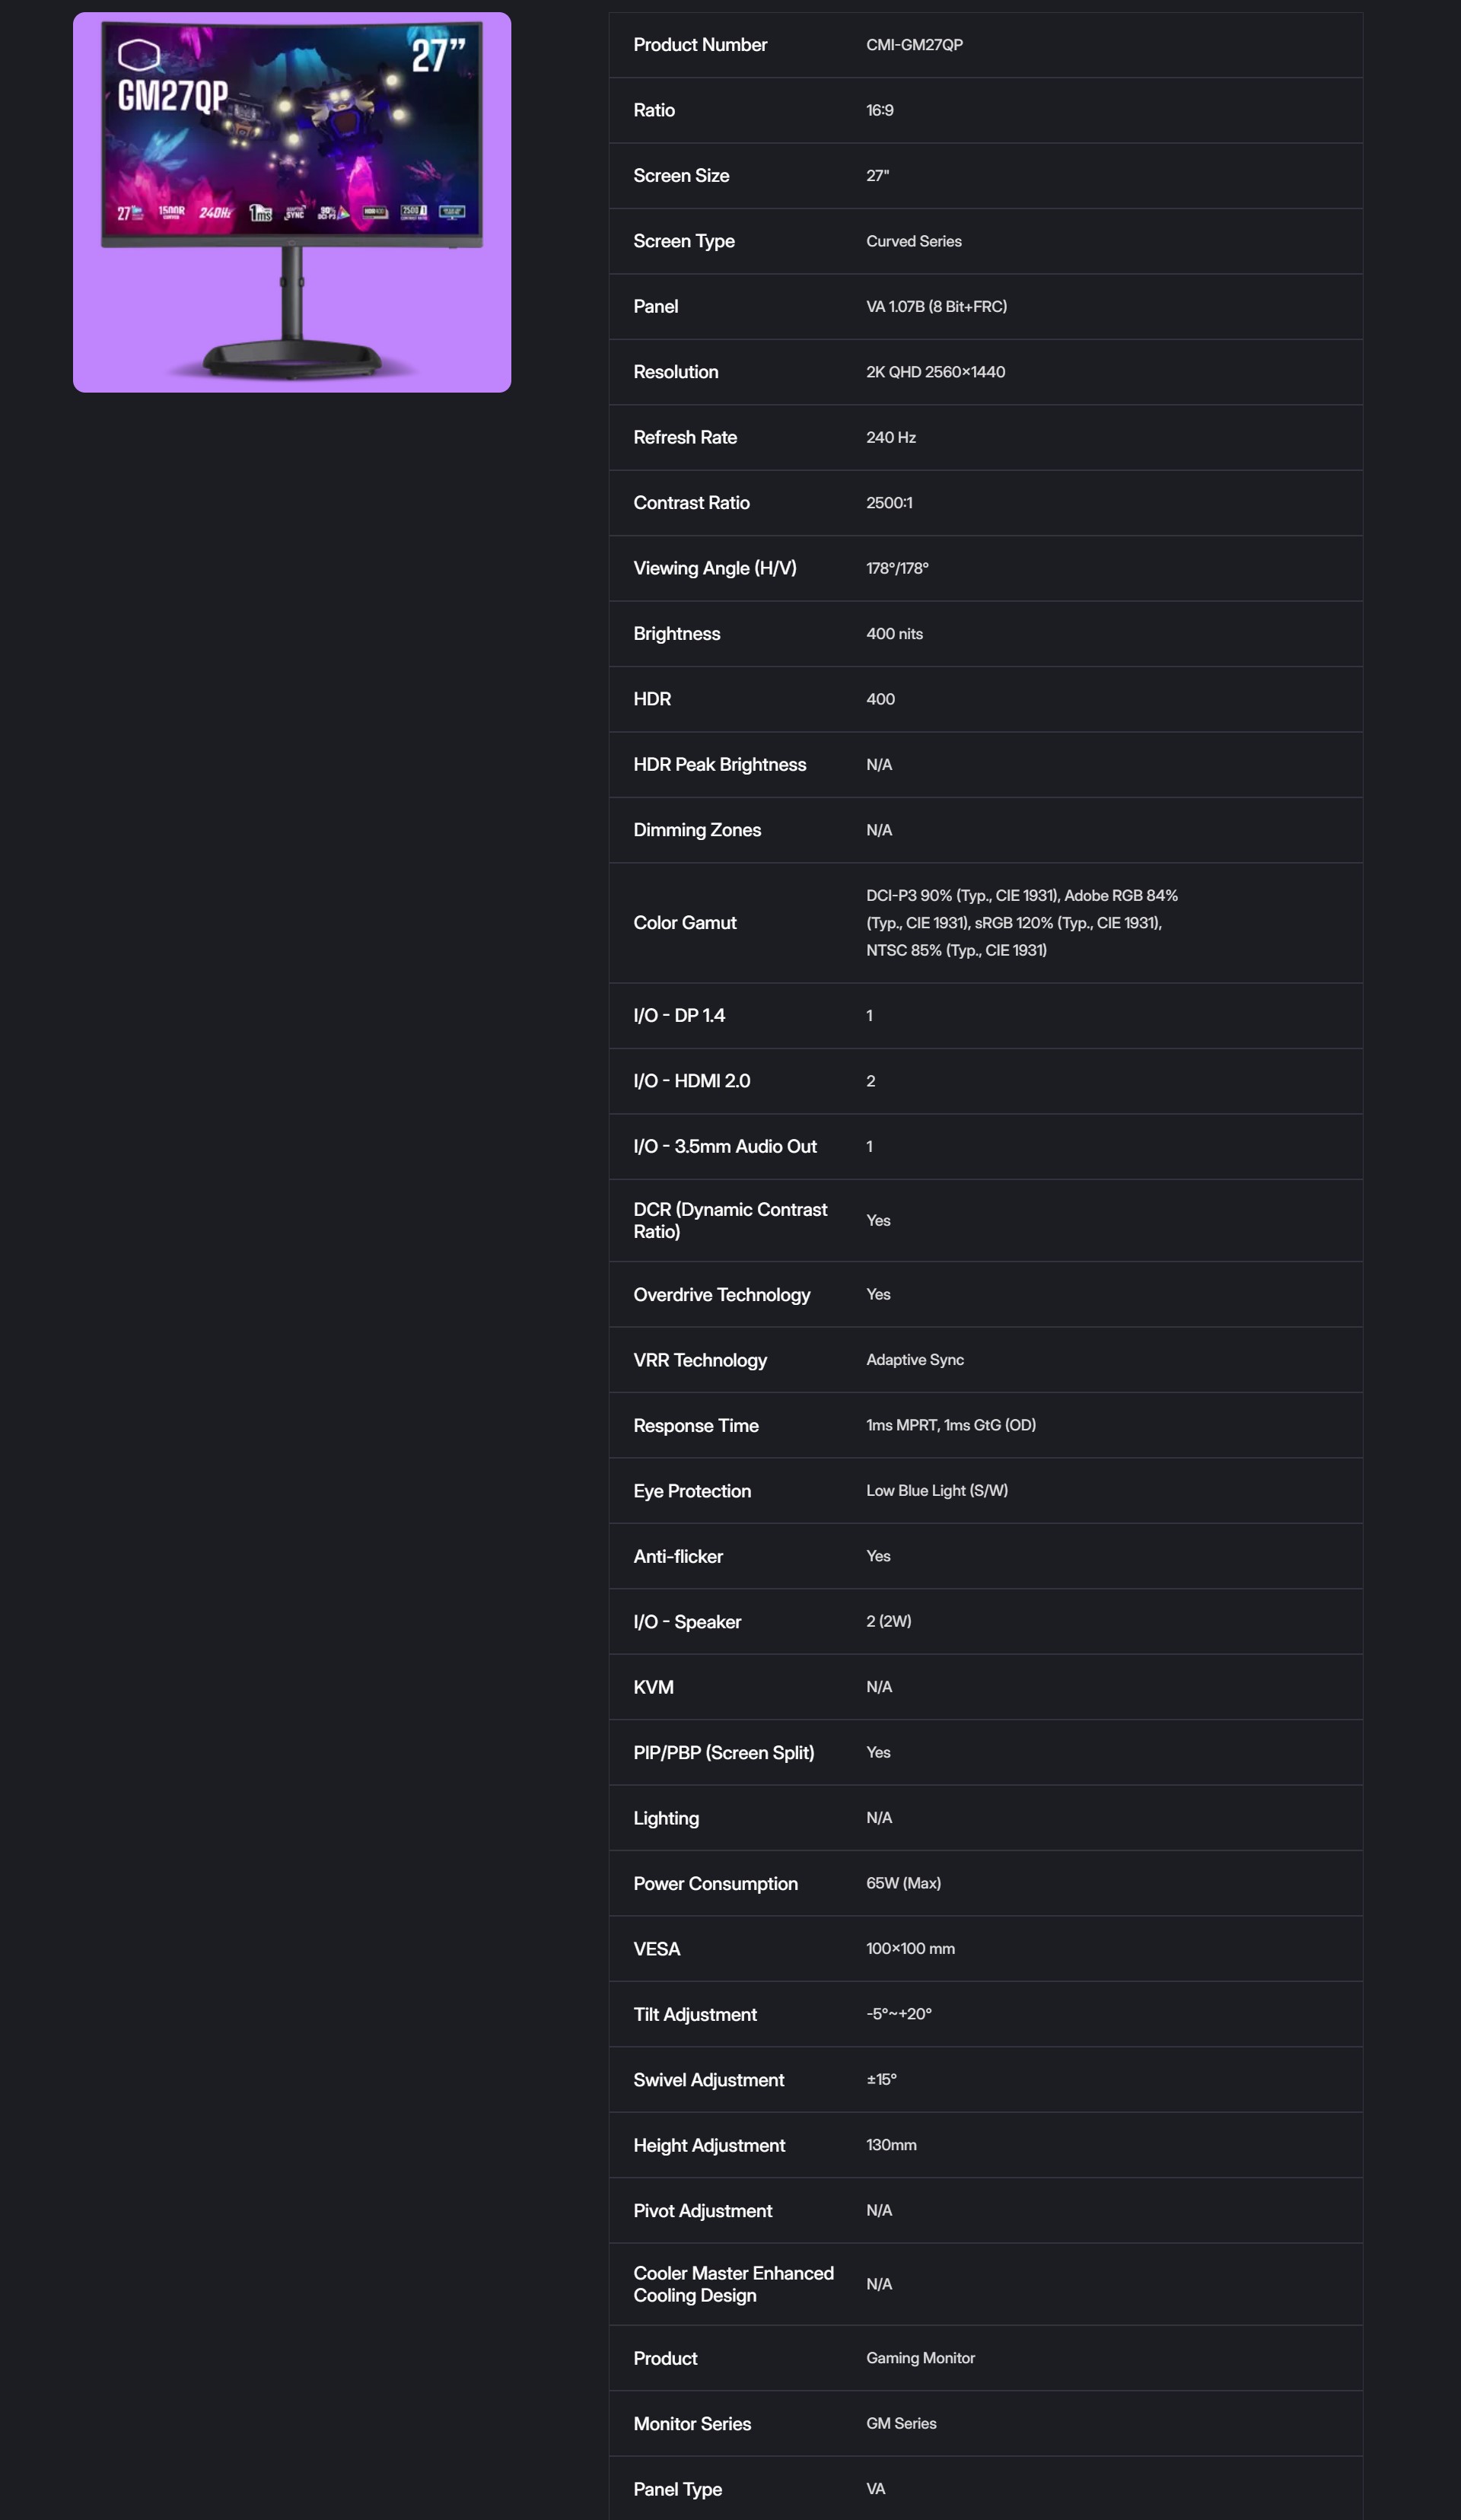Image resolution: width=1461 pixels, height=2520 pixels.
Task: Click the I/O - HDMI 2.0 row label
Action: (692, 1081)
